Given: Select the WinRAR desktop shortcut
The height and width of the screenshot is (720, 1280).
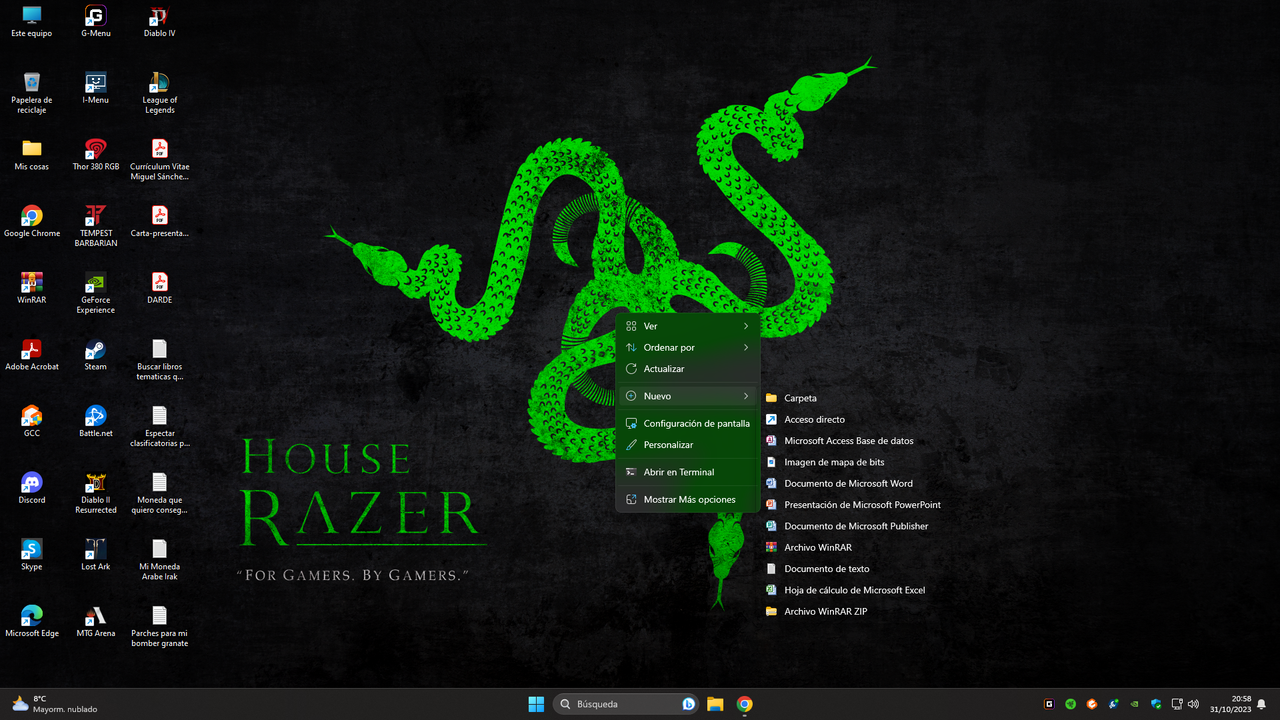Looking at the screenshot, I should 32,288.
